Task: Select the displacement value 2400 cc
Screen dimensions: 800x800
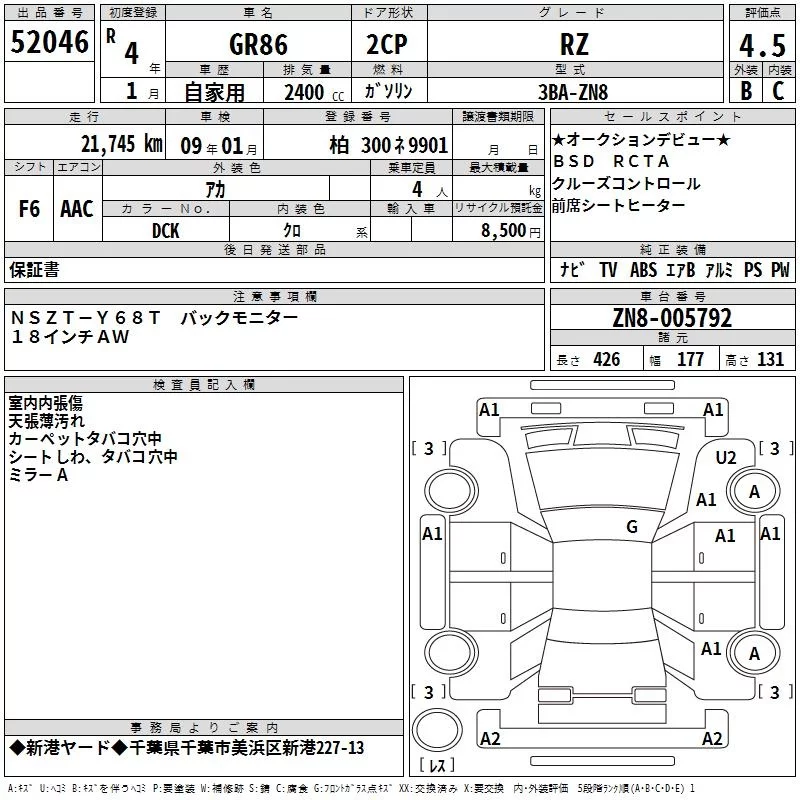Action: (314, 92)
